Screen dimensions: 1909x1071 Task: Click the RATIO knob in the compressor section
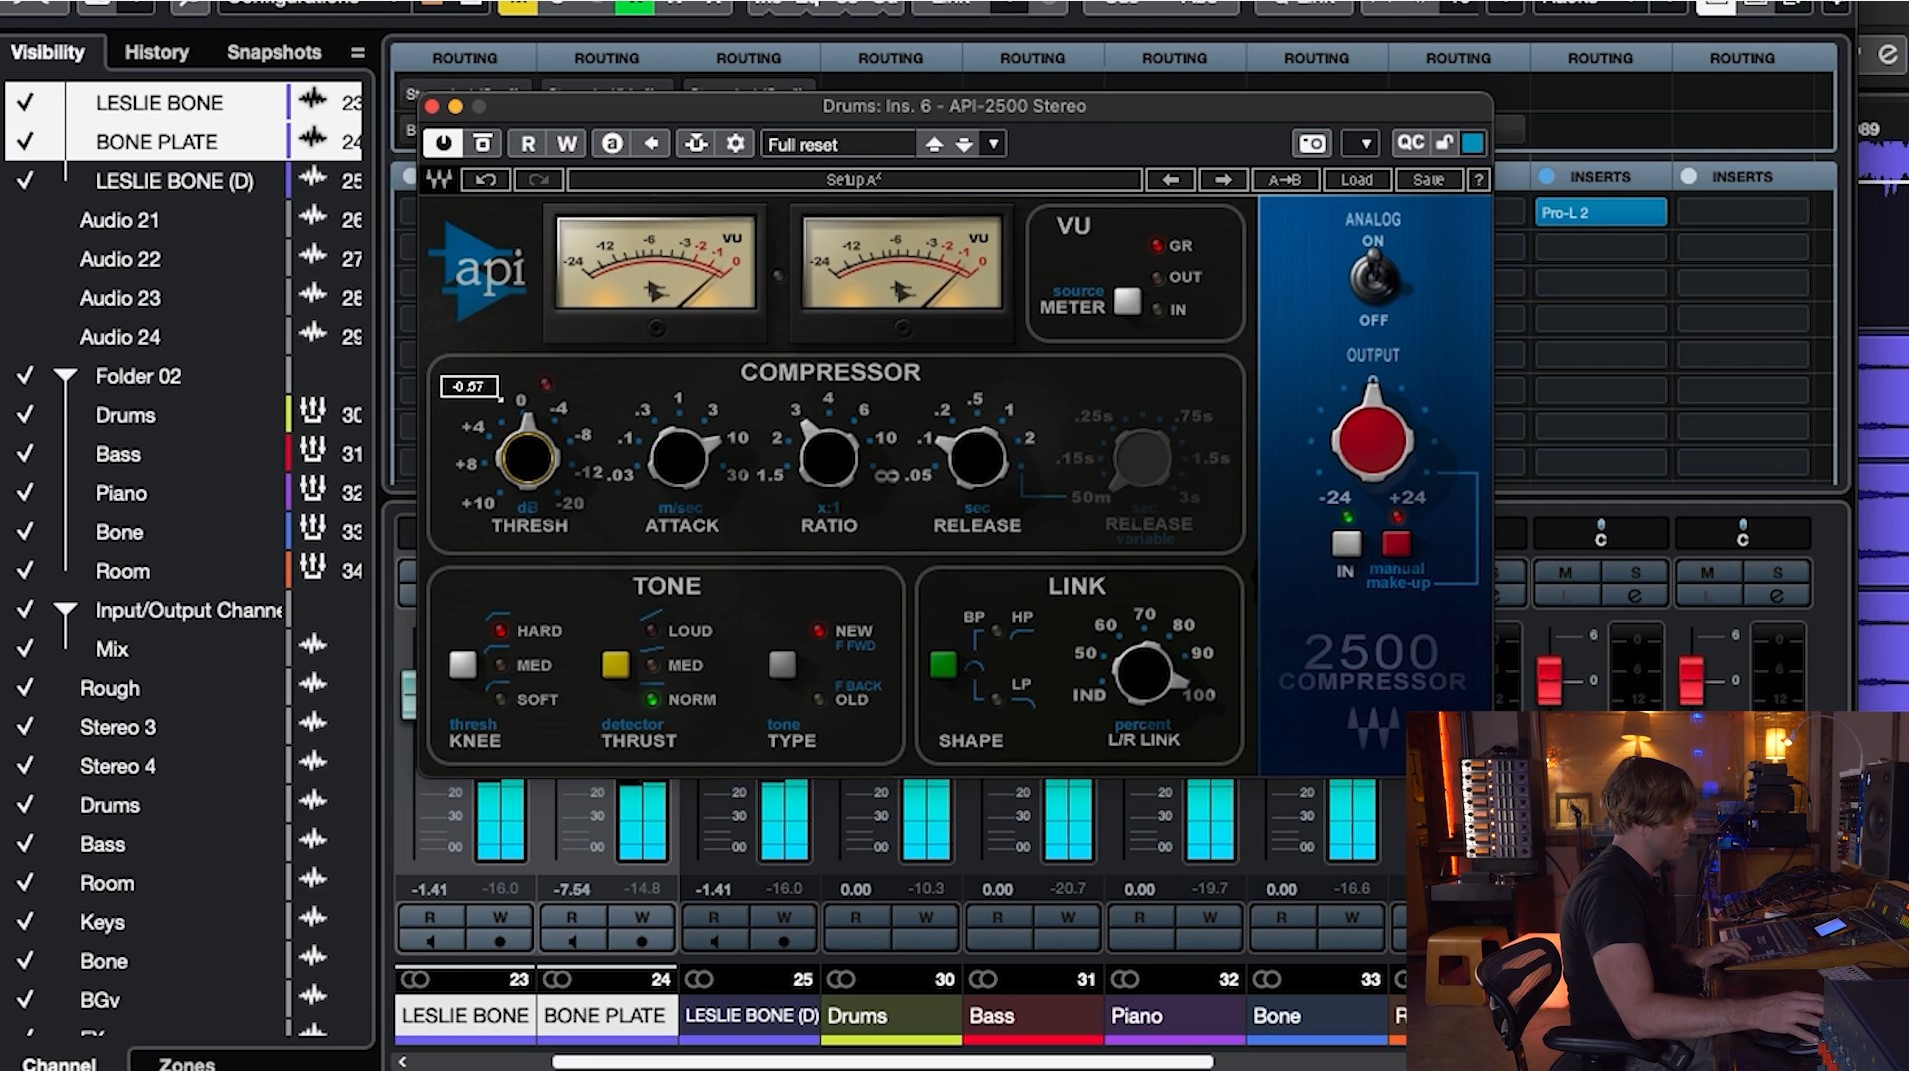point(828,459)
